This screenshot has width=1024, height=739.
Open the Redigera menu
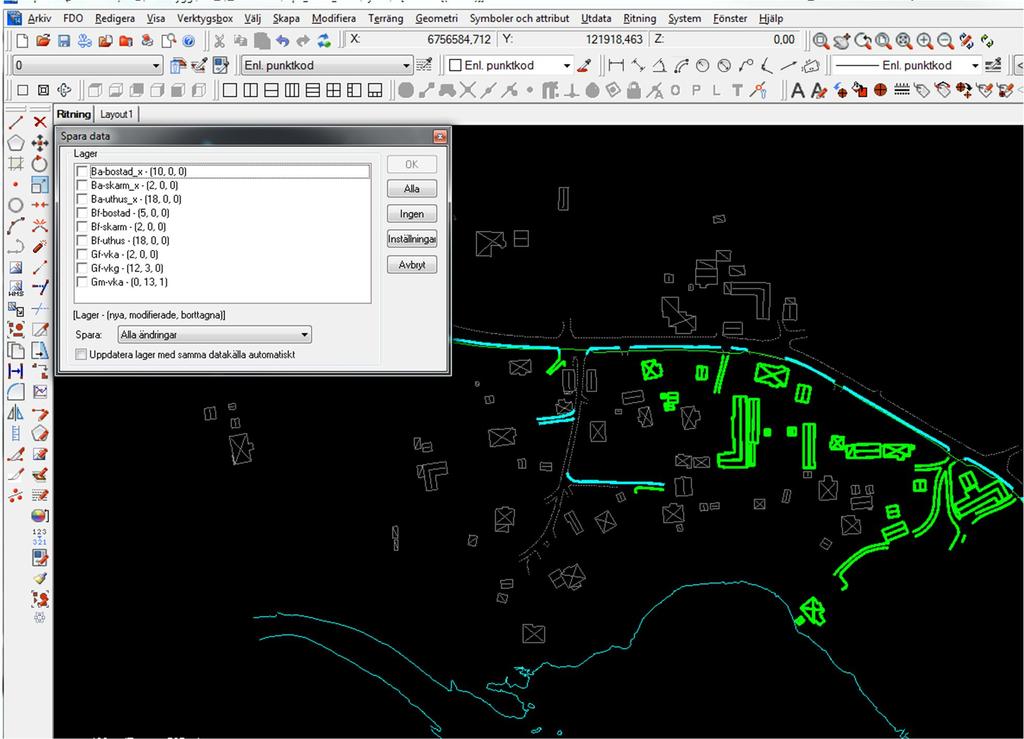(x=114, y=18)
